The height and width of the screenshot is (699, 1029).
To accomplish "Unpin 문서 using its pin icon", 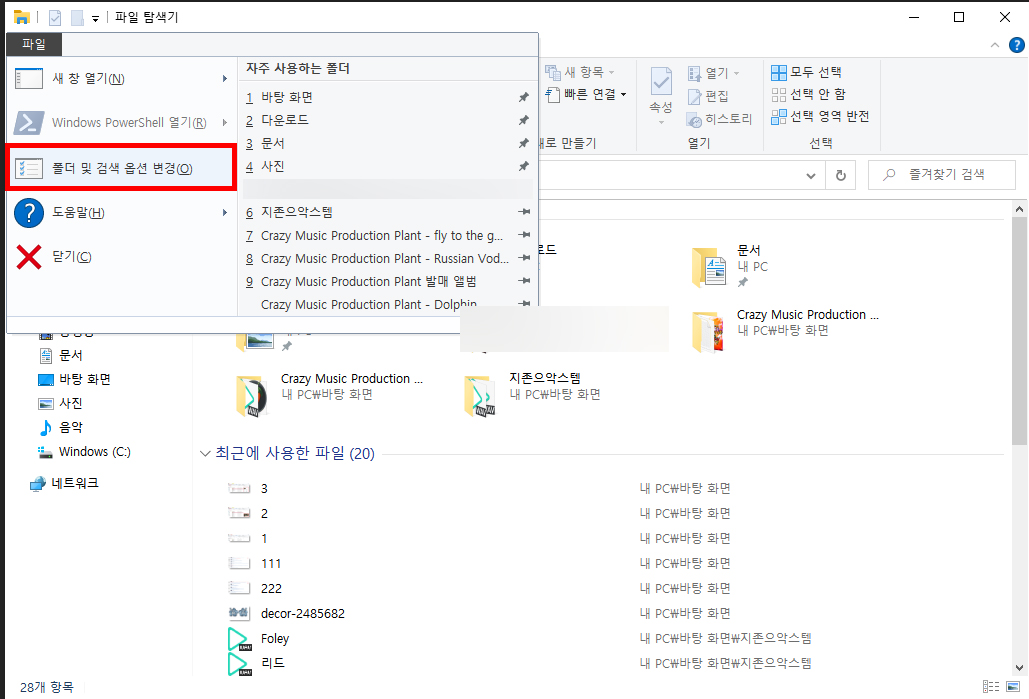I will pos(524,143).
